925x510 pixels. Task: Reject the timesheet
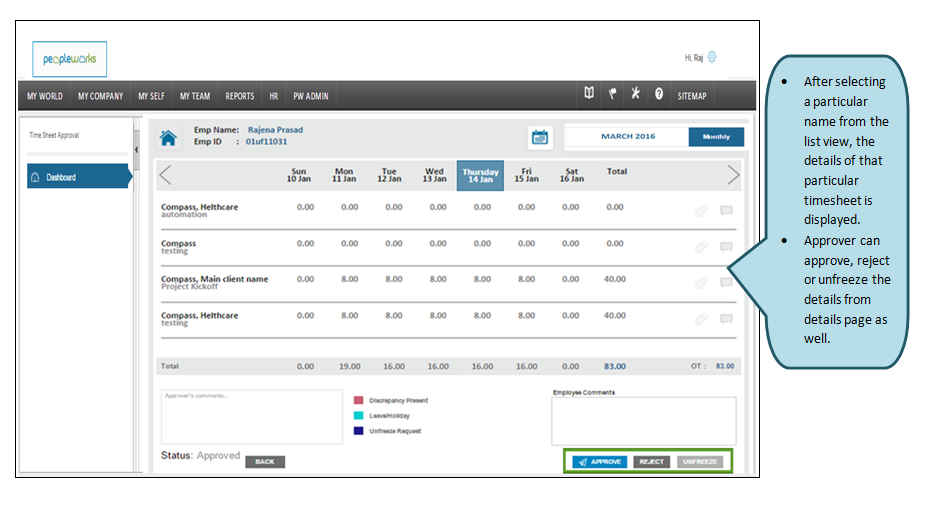click(651, 462)
